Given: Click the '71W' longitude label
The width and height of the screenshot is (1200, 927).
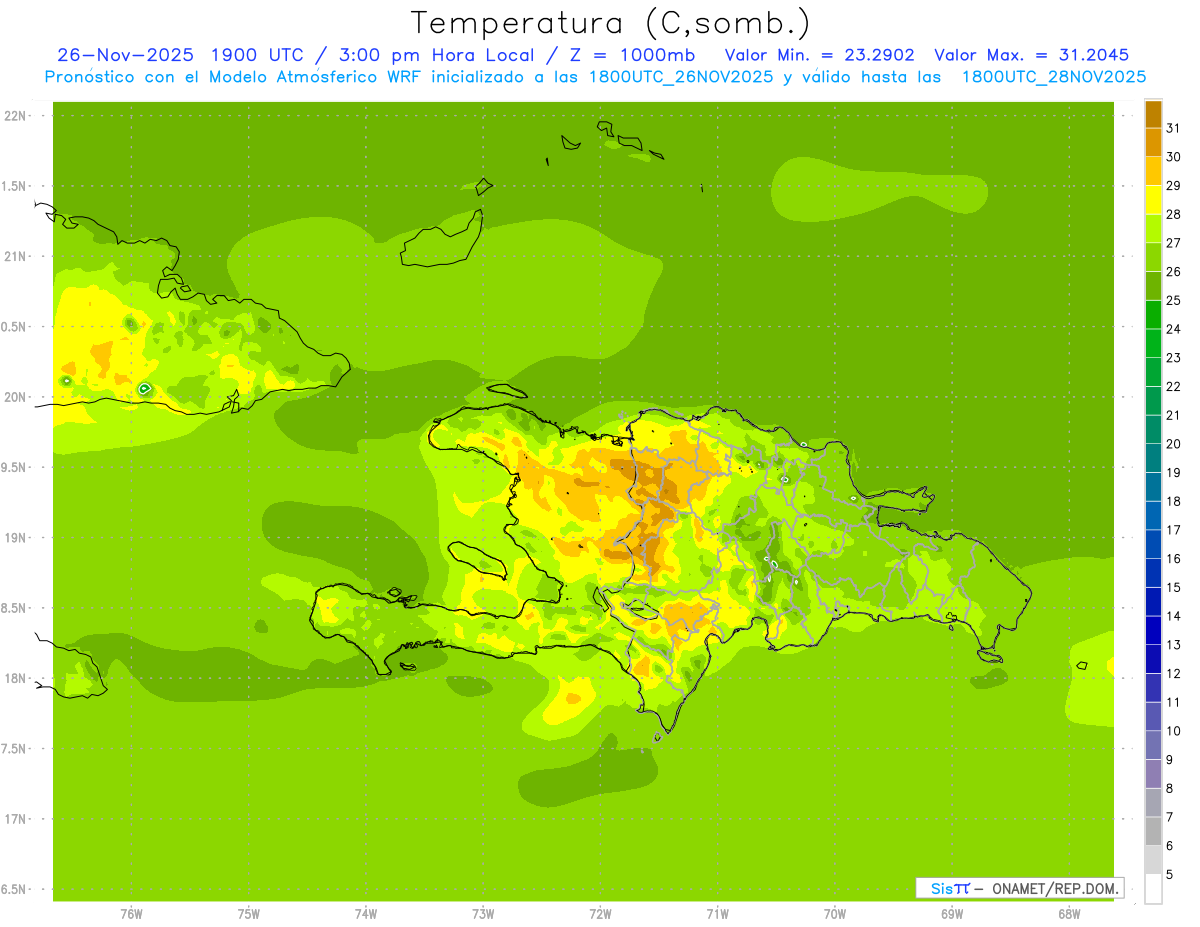Looking at the screenshot, I should 717,914.
